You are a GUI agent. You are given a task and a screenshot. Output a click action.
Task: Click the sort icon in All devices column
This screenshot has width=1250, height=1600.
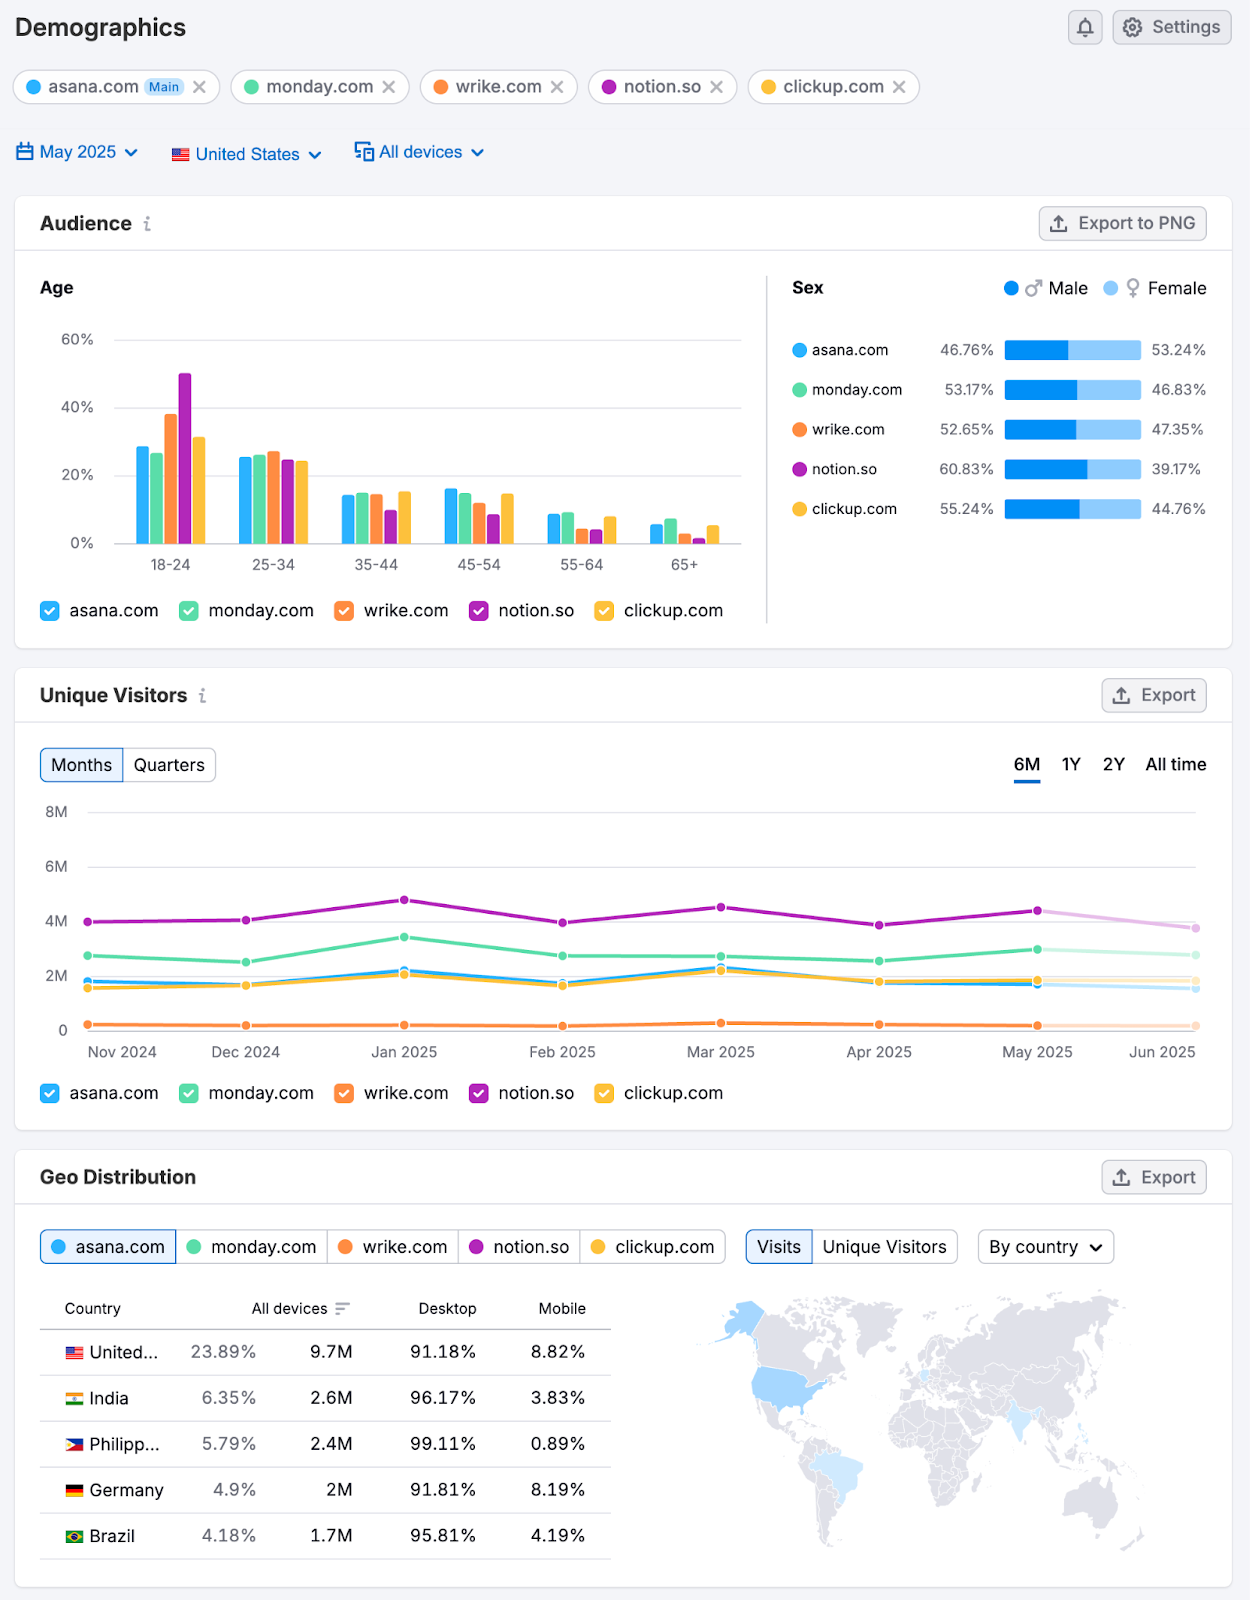(x=342, y=1309)
